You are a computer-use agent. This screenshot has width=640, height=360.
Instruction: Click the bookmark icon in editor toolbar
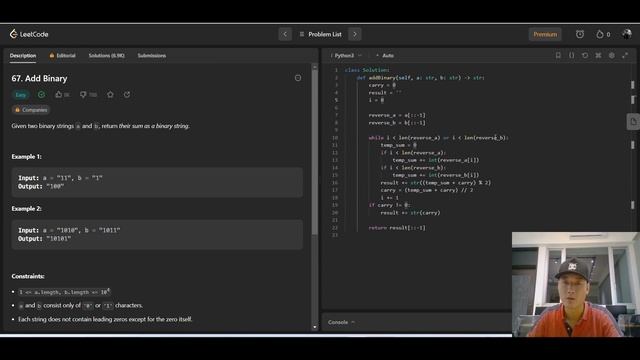558,55
